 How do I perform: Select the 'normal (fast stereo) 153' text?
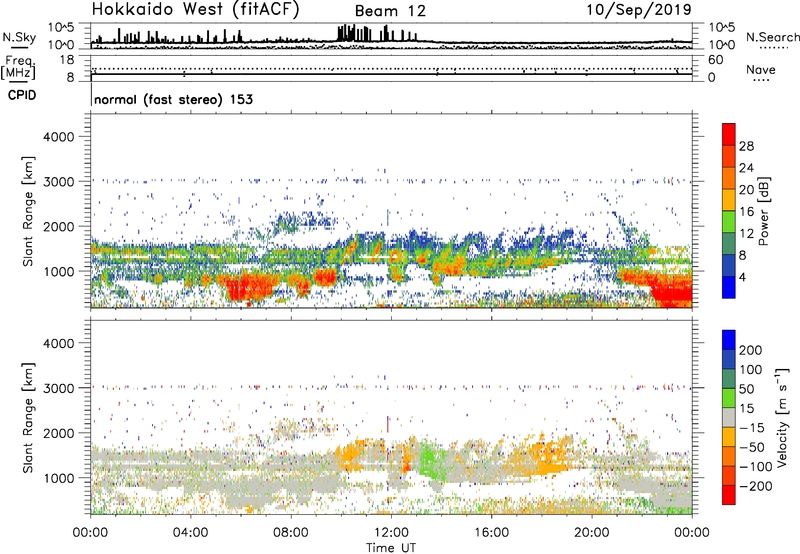point(173,99)
